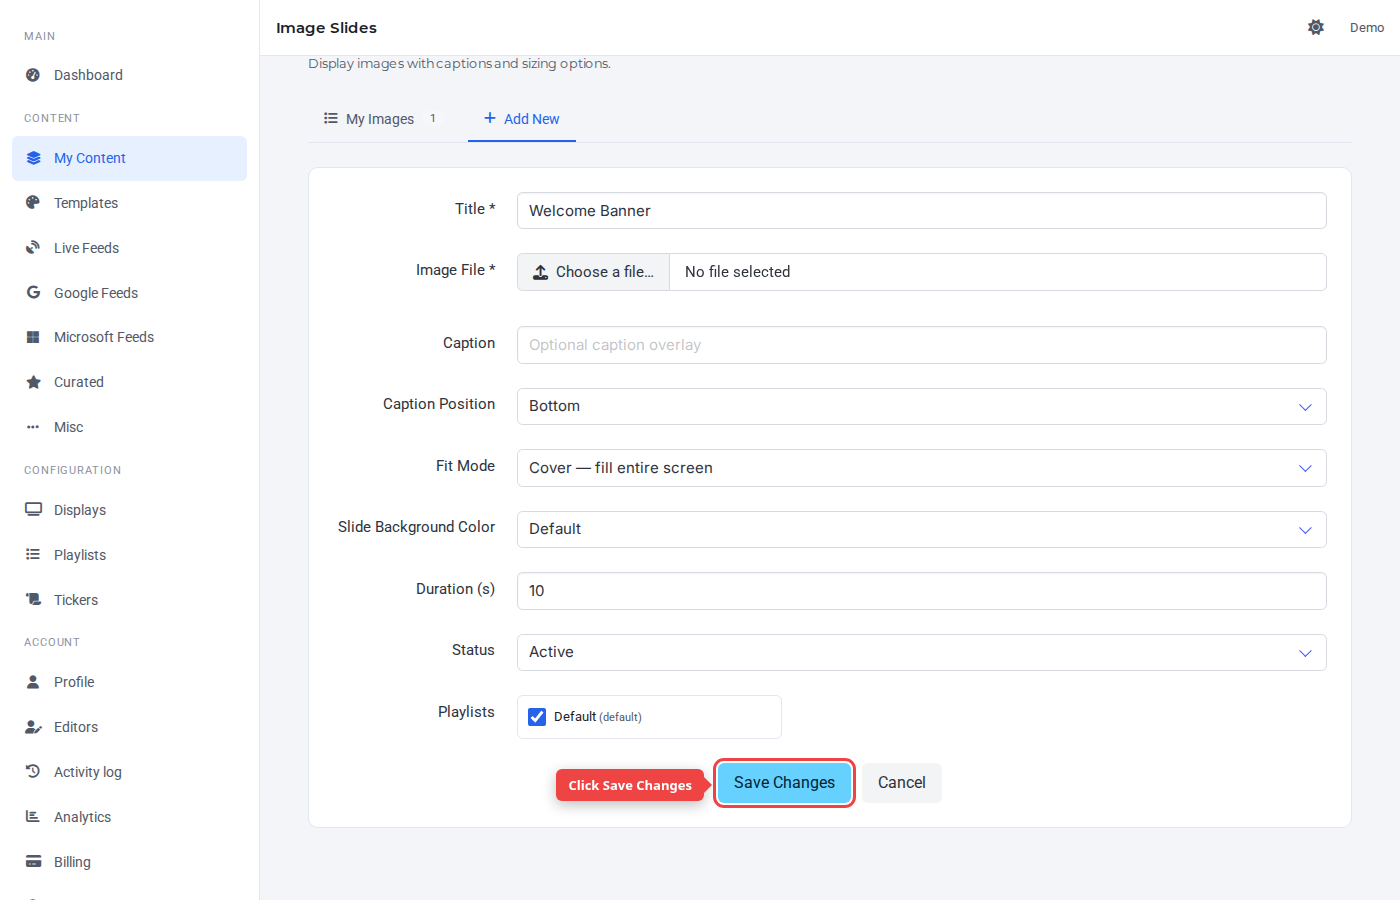Click the My Content layers icon
The height and width of the screenshot is (900, 1400).
coord(33,158)
